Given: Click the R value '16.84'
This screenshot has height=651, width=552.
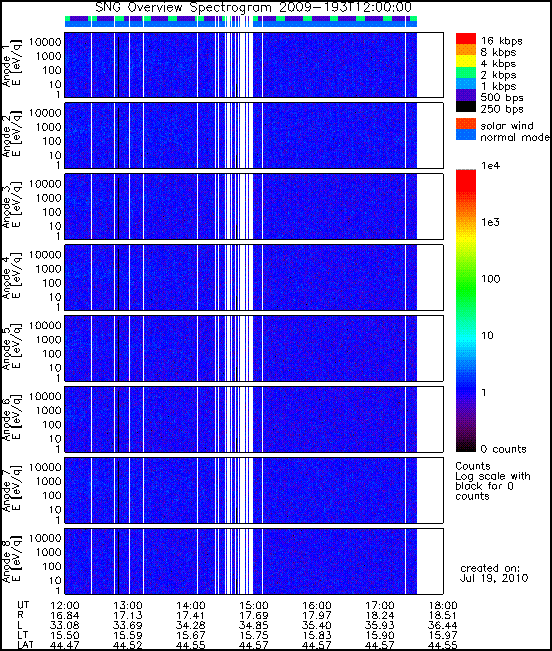Looking at the screenshot, I should coord(64,615).
